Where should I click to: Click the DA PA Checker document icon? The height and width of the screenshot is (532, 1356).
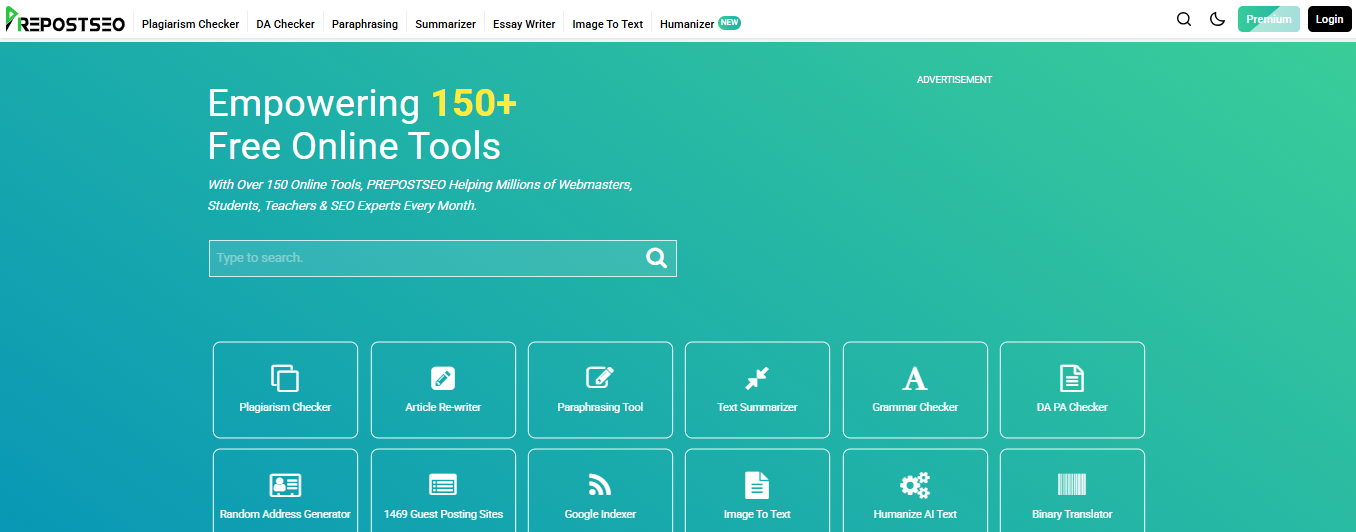[x=1072, y=378]
